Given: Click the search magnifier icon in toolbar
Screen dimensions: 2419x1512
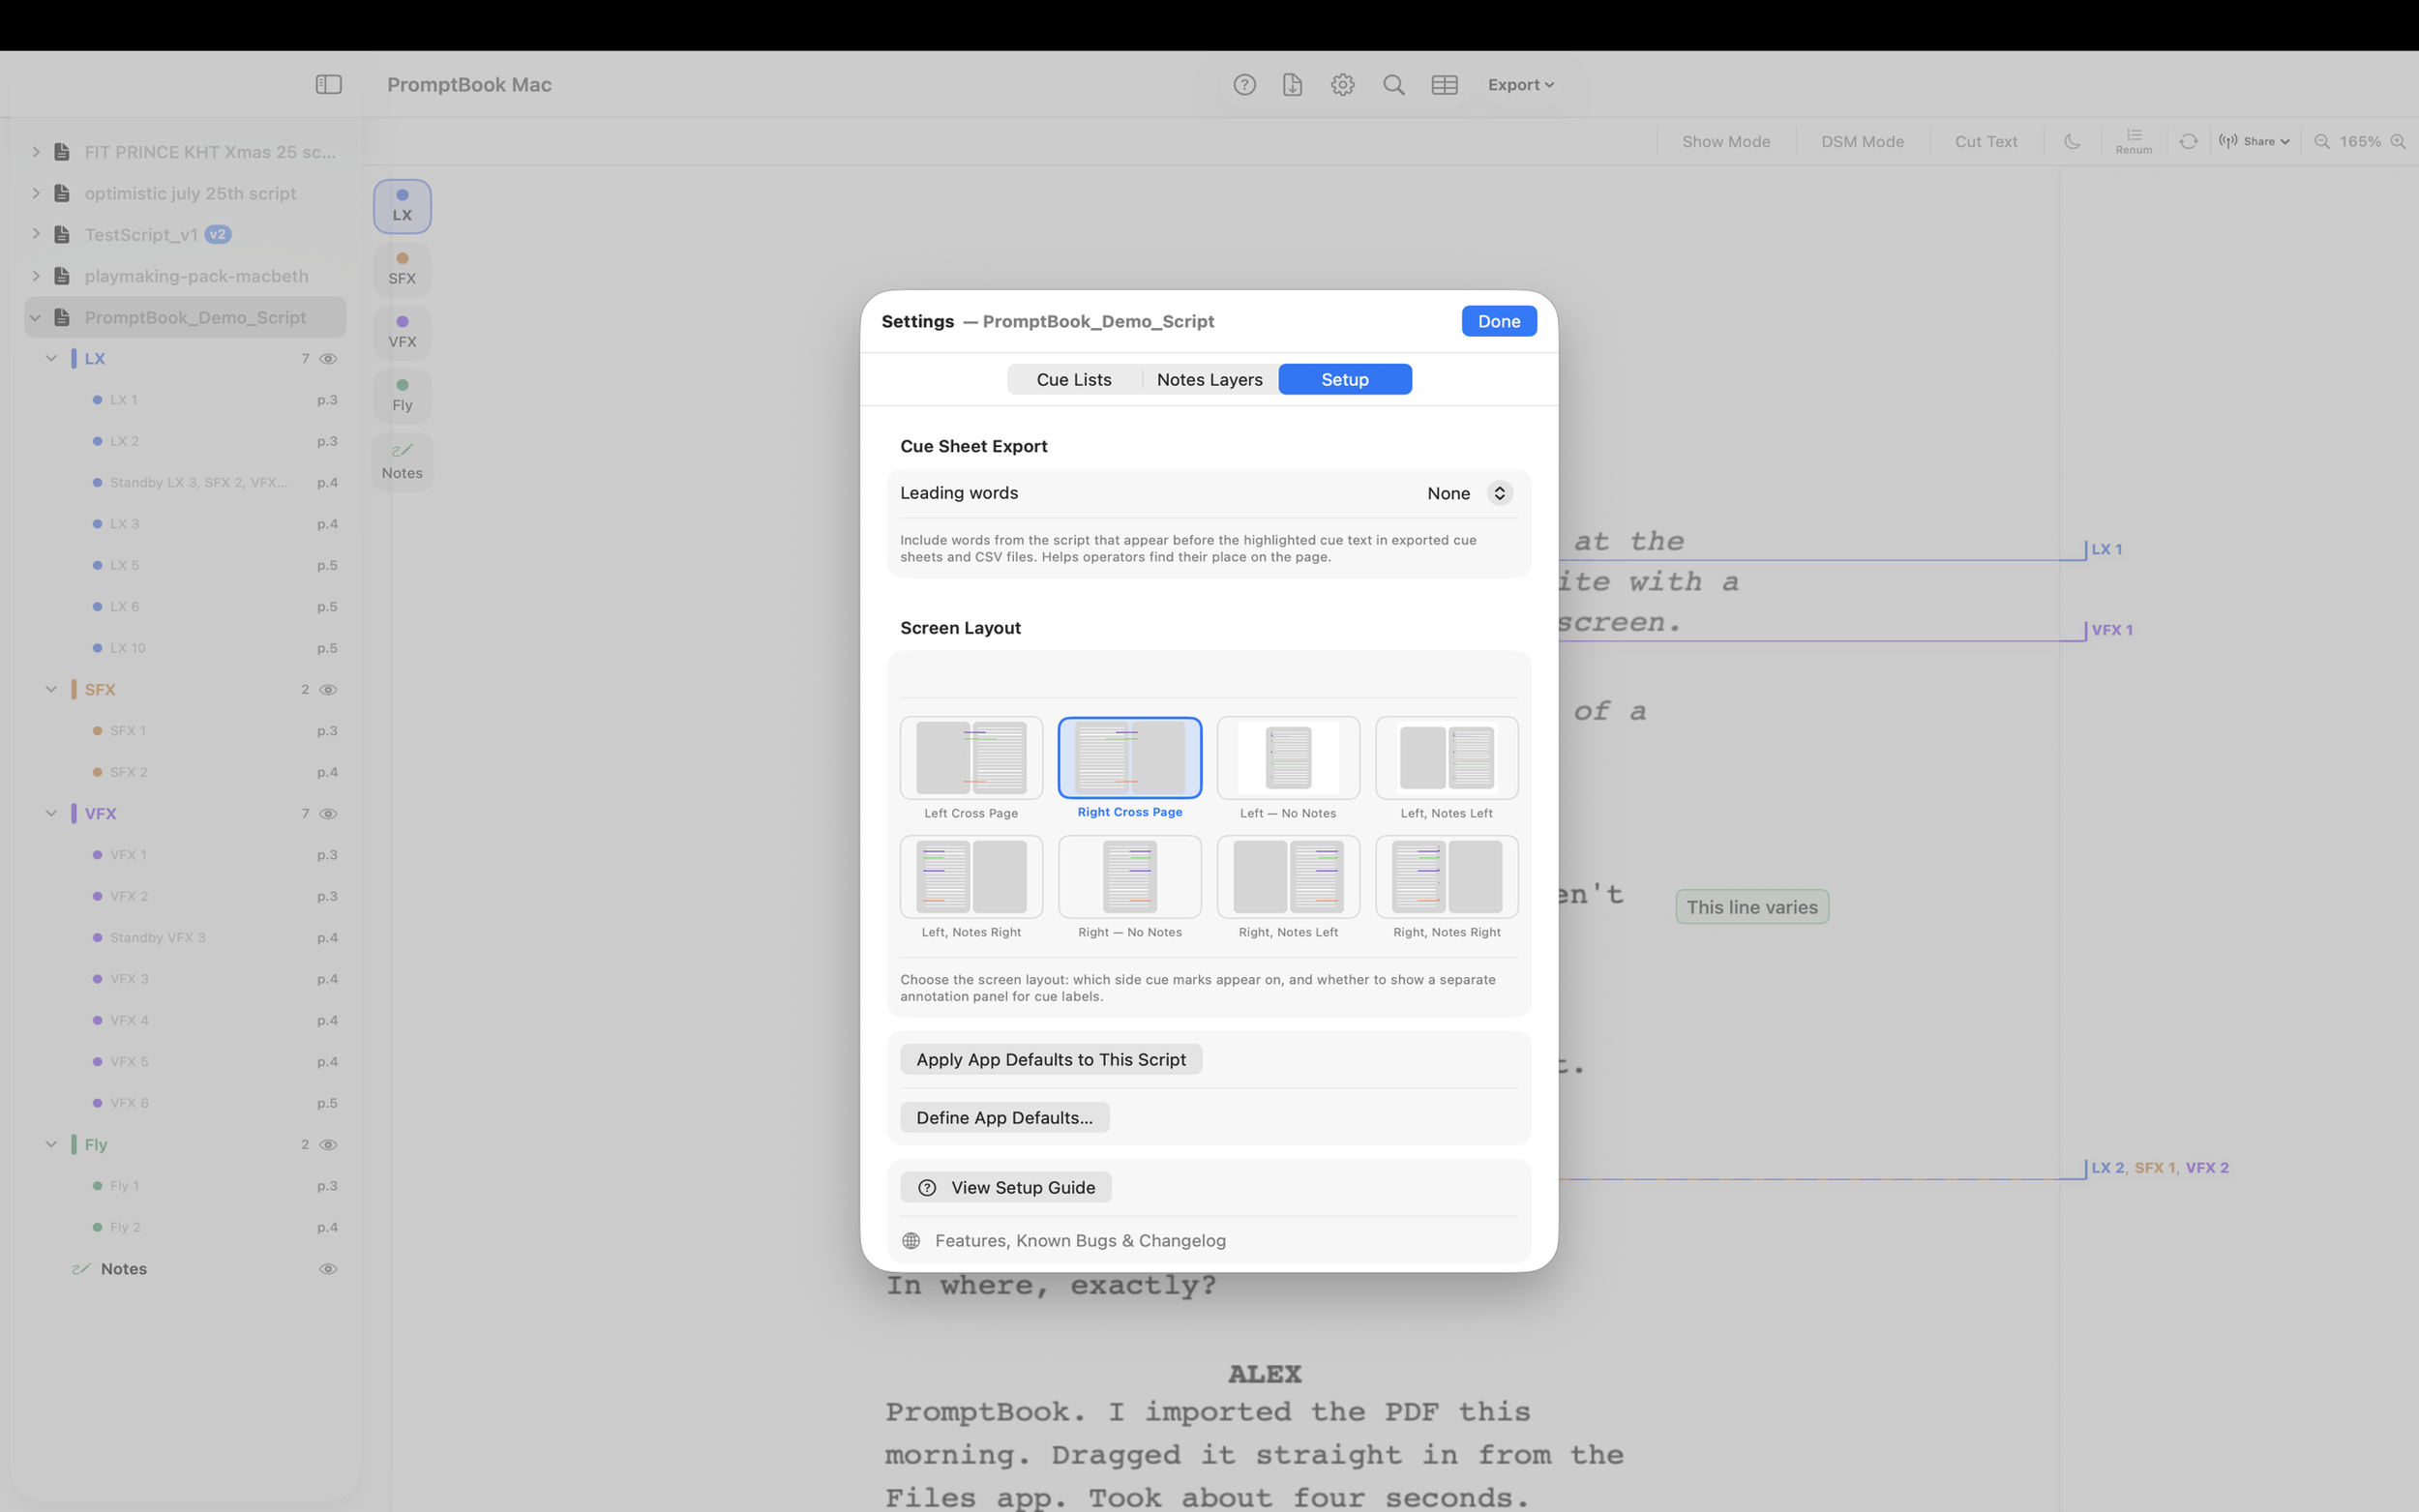Looking at the screenshot, I should [x=1393, y=85].
